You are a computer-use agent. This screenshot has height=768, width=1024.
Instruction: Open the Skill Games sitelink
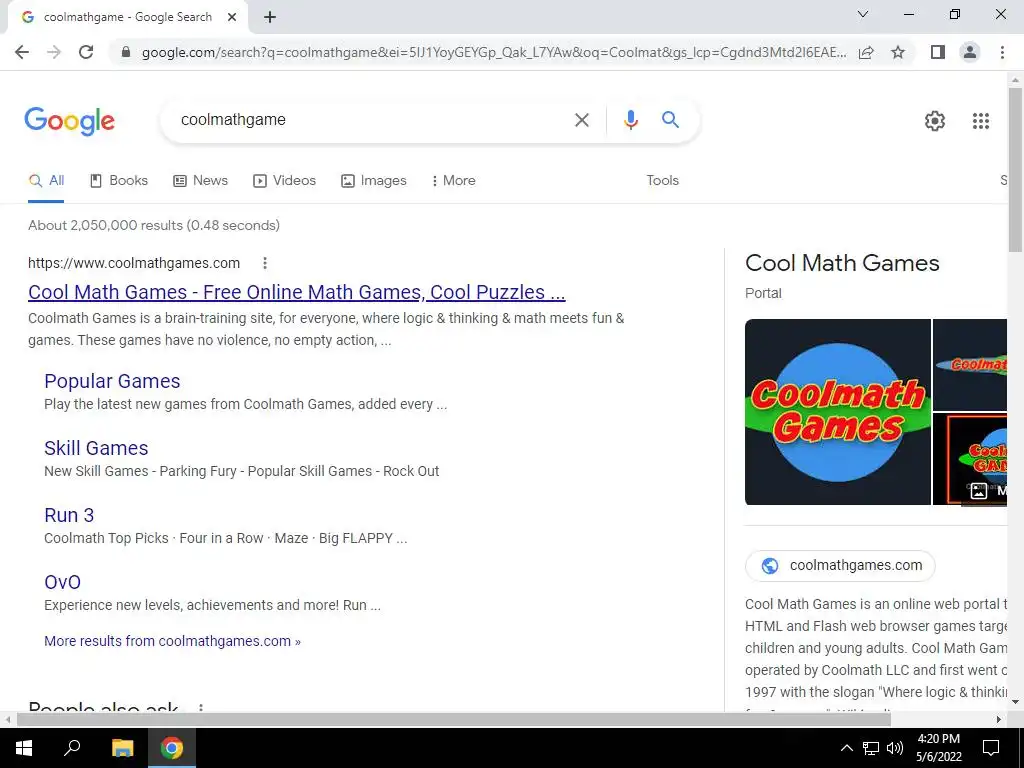(96, 449)
